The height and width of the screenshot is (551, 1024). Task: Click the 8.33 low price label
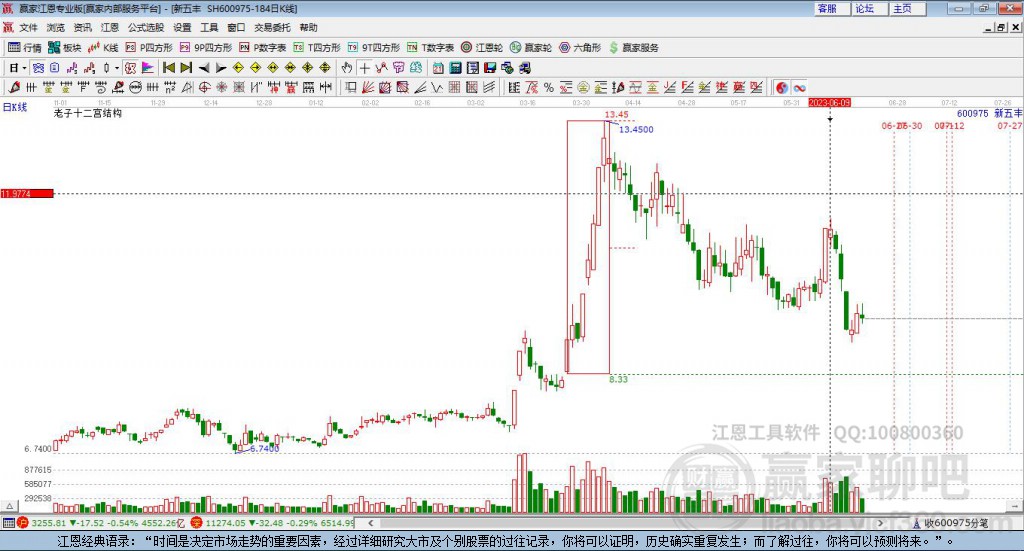tap(618, 379)
